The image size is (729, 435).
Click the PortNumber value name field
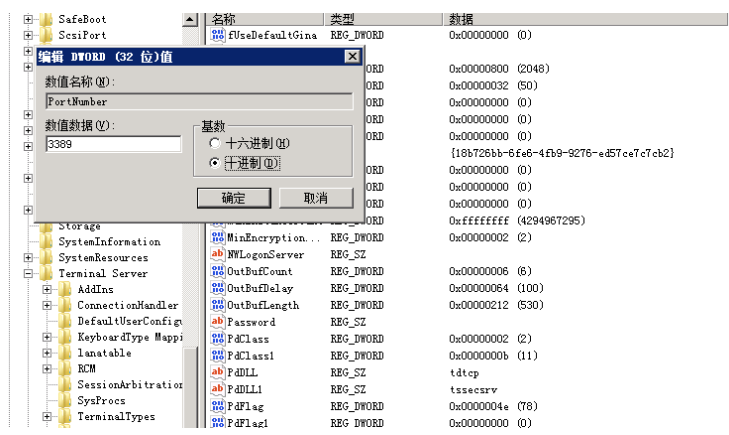(199, 101)
